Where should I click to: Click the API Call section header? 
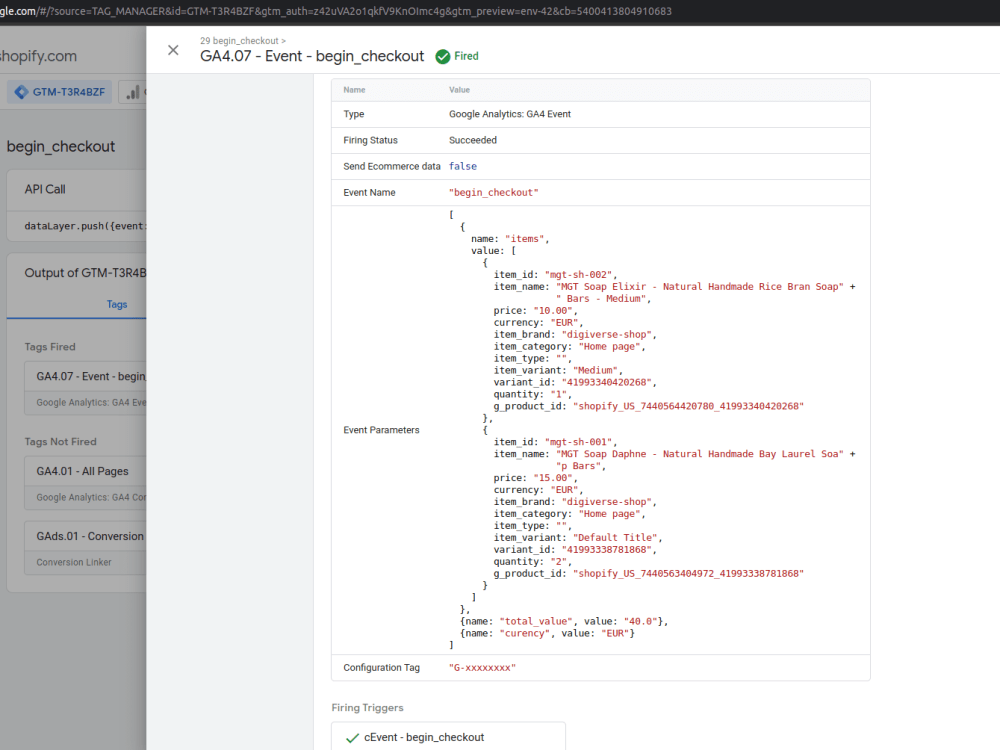coord(45,189)
